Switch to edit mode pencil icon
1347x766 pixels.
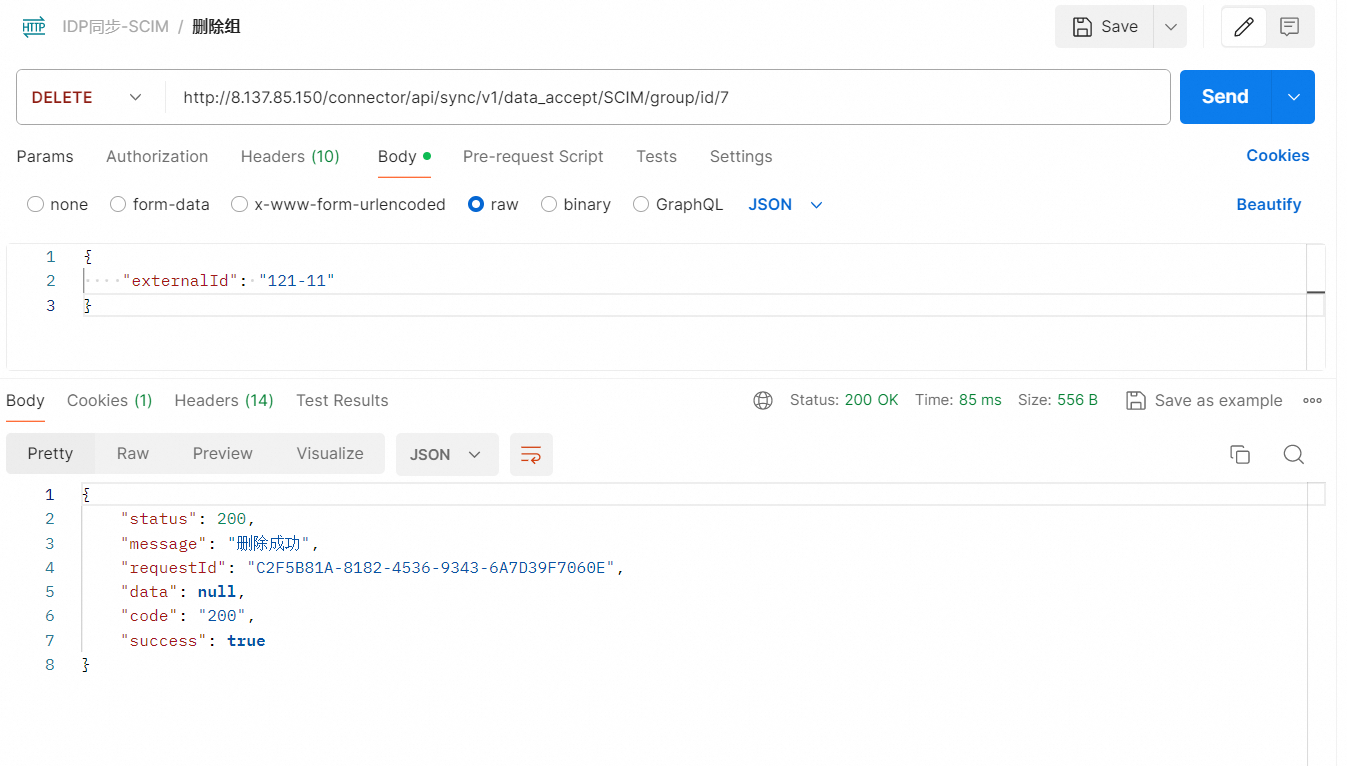click(1244, 27)
